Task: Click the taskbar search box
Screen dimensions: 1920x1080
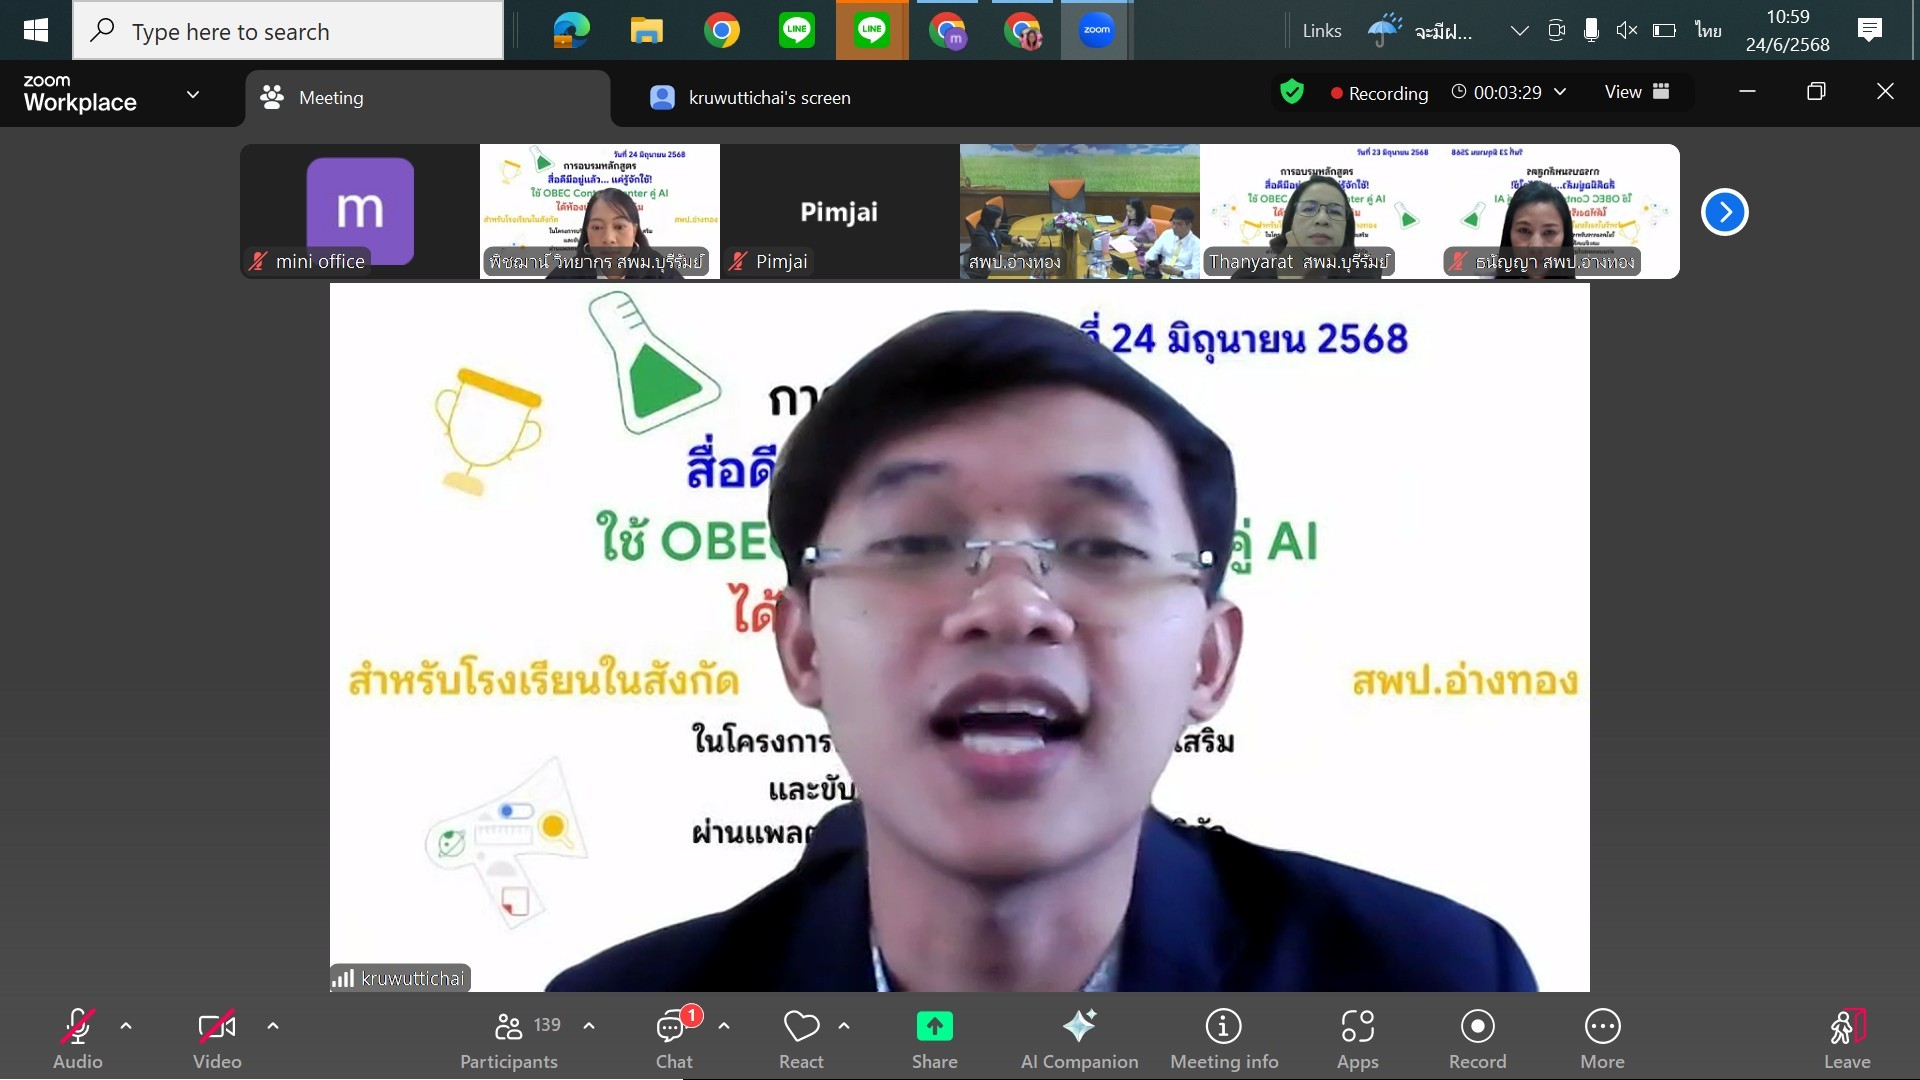Action: 288,31
